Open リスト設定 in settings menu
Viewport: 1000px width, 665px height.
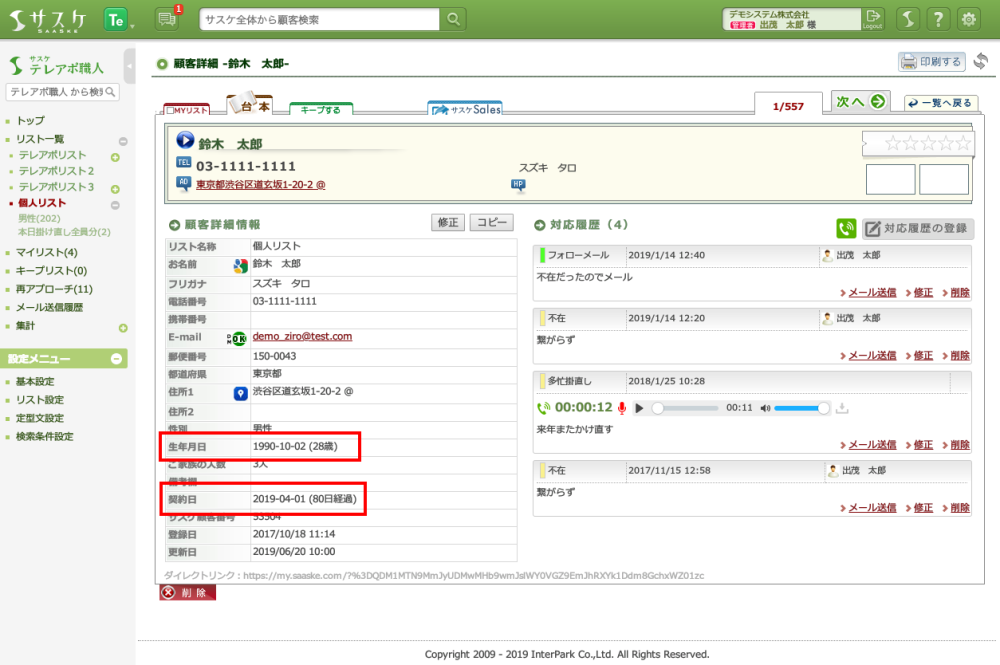[x=40, y=400]
